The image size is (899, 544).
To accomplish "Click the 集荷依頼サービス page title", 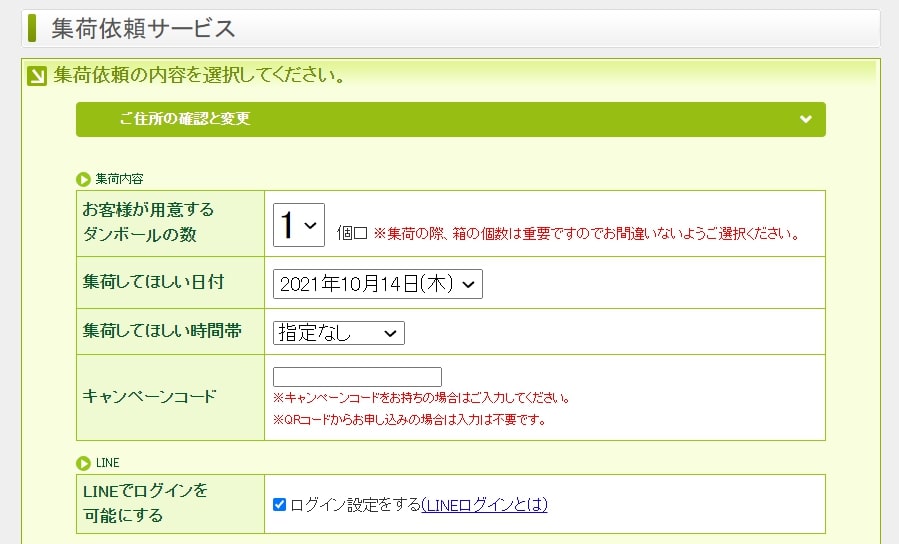I will 143,28.
